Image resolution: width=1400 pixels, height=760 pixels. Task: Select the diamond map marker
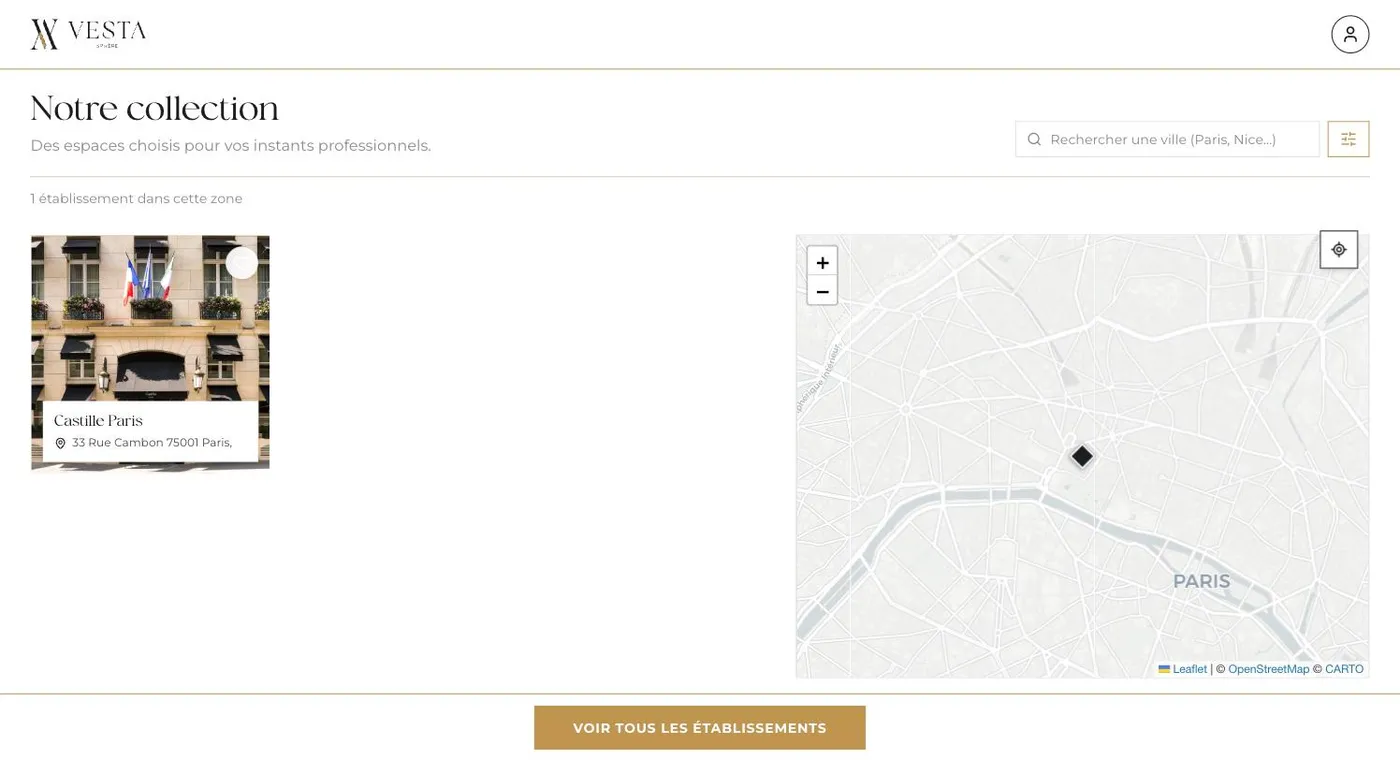click(x=1082, y=456)
